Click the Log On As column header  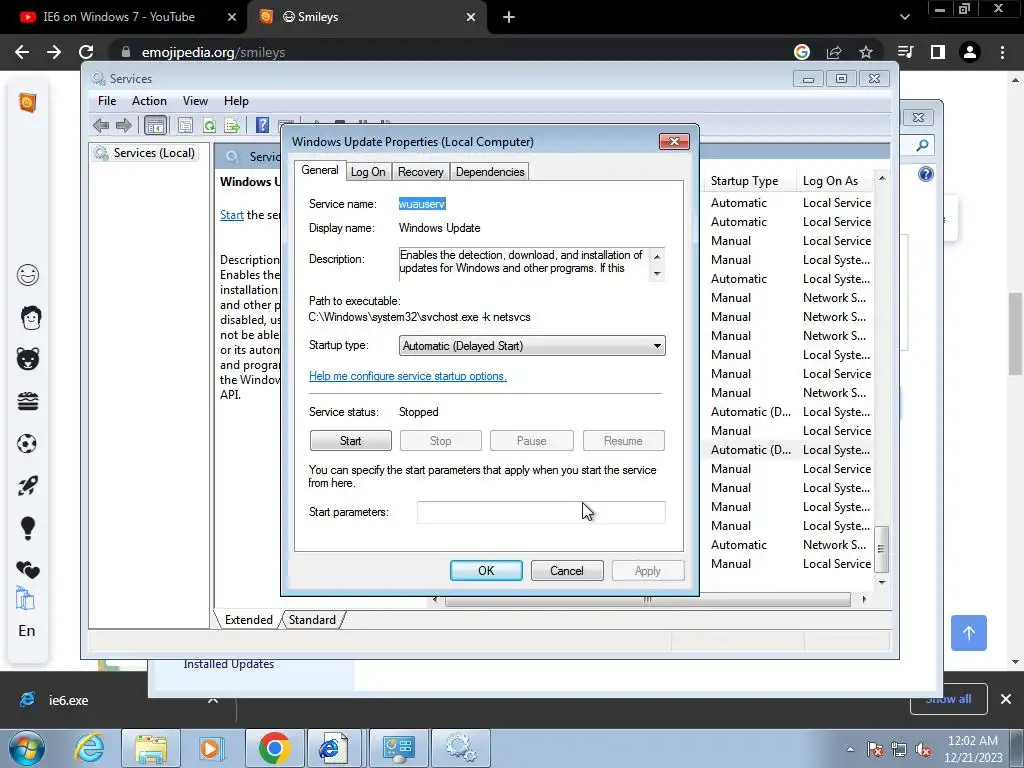pos(834,181)
